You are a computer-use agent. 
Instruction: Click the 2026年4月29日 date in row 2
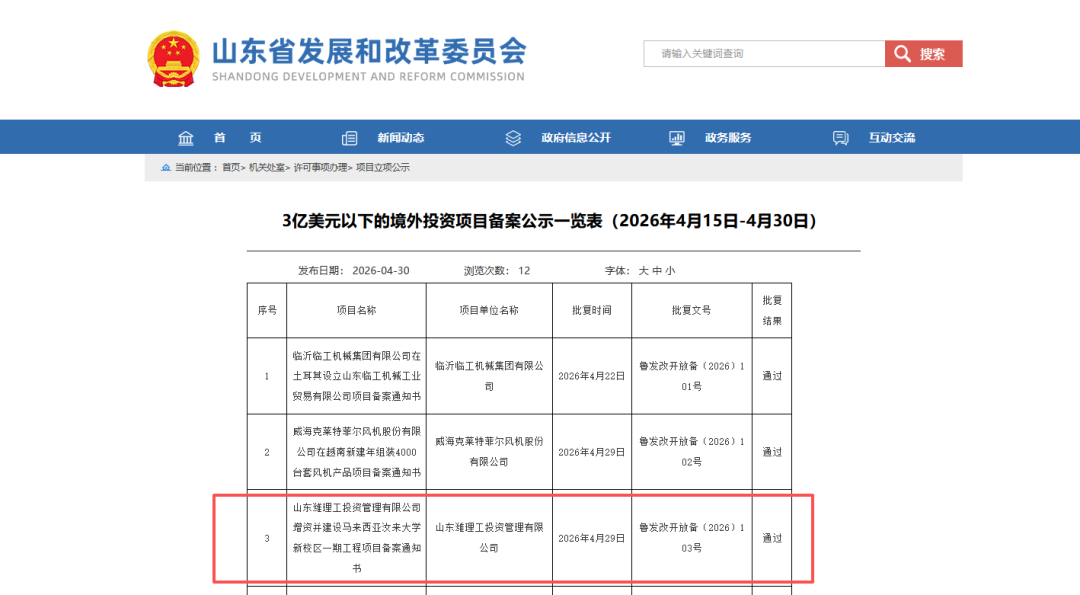click(592, 452)
